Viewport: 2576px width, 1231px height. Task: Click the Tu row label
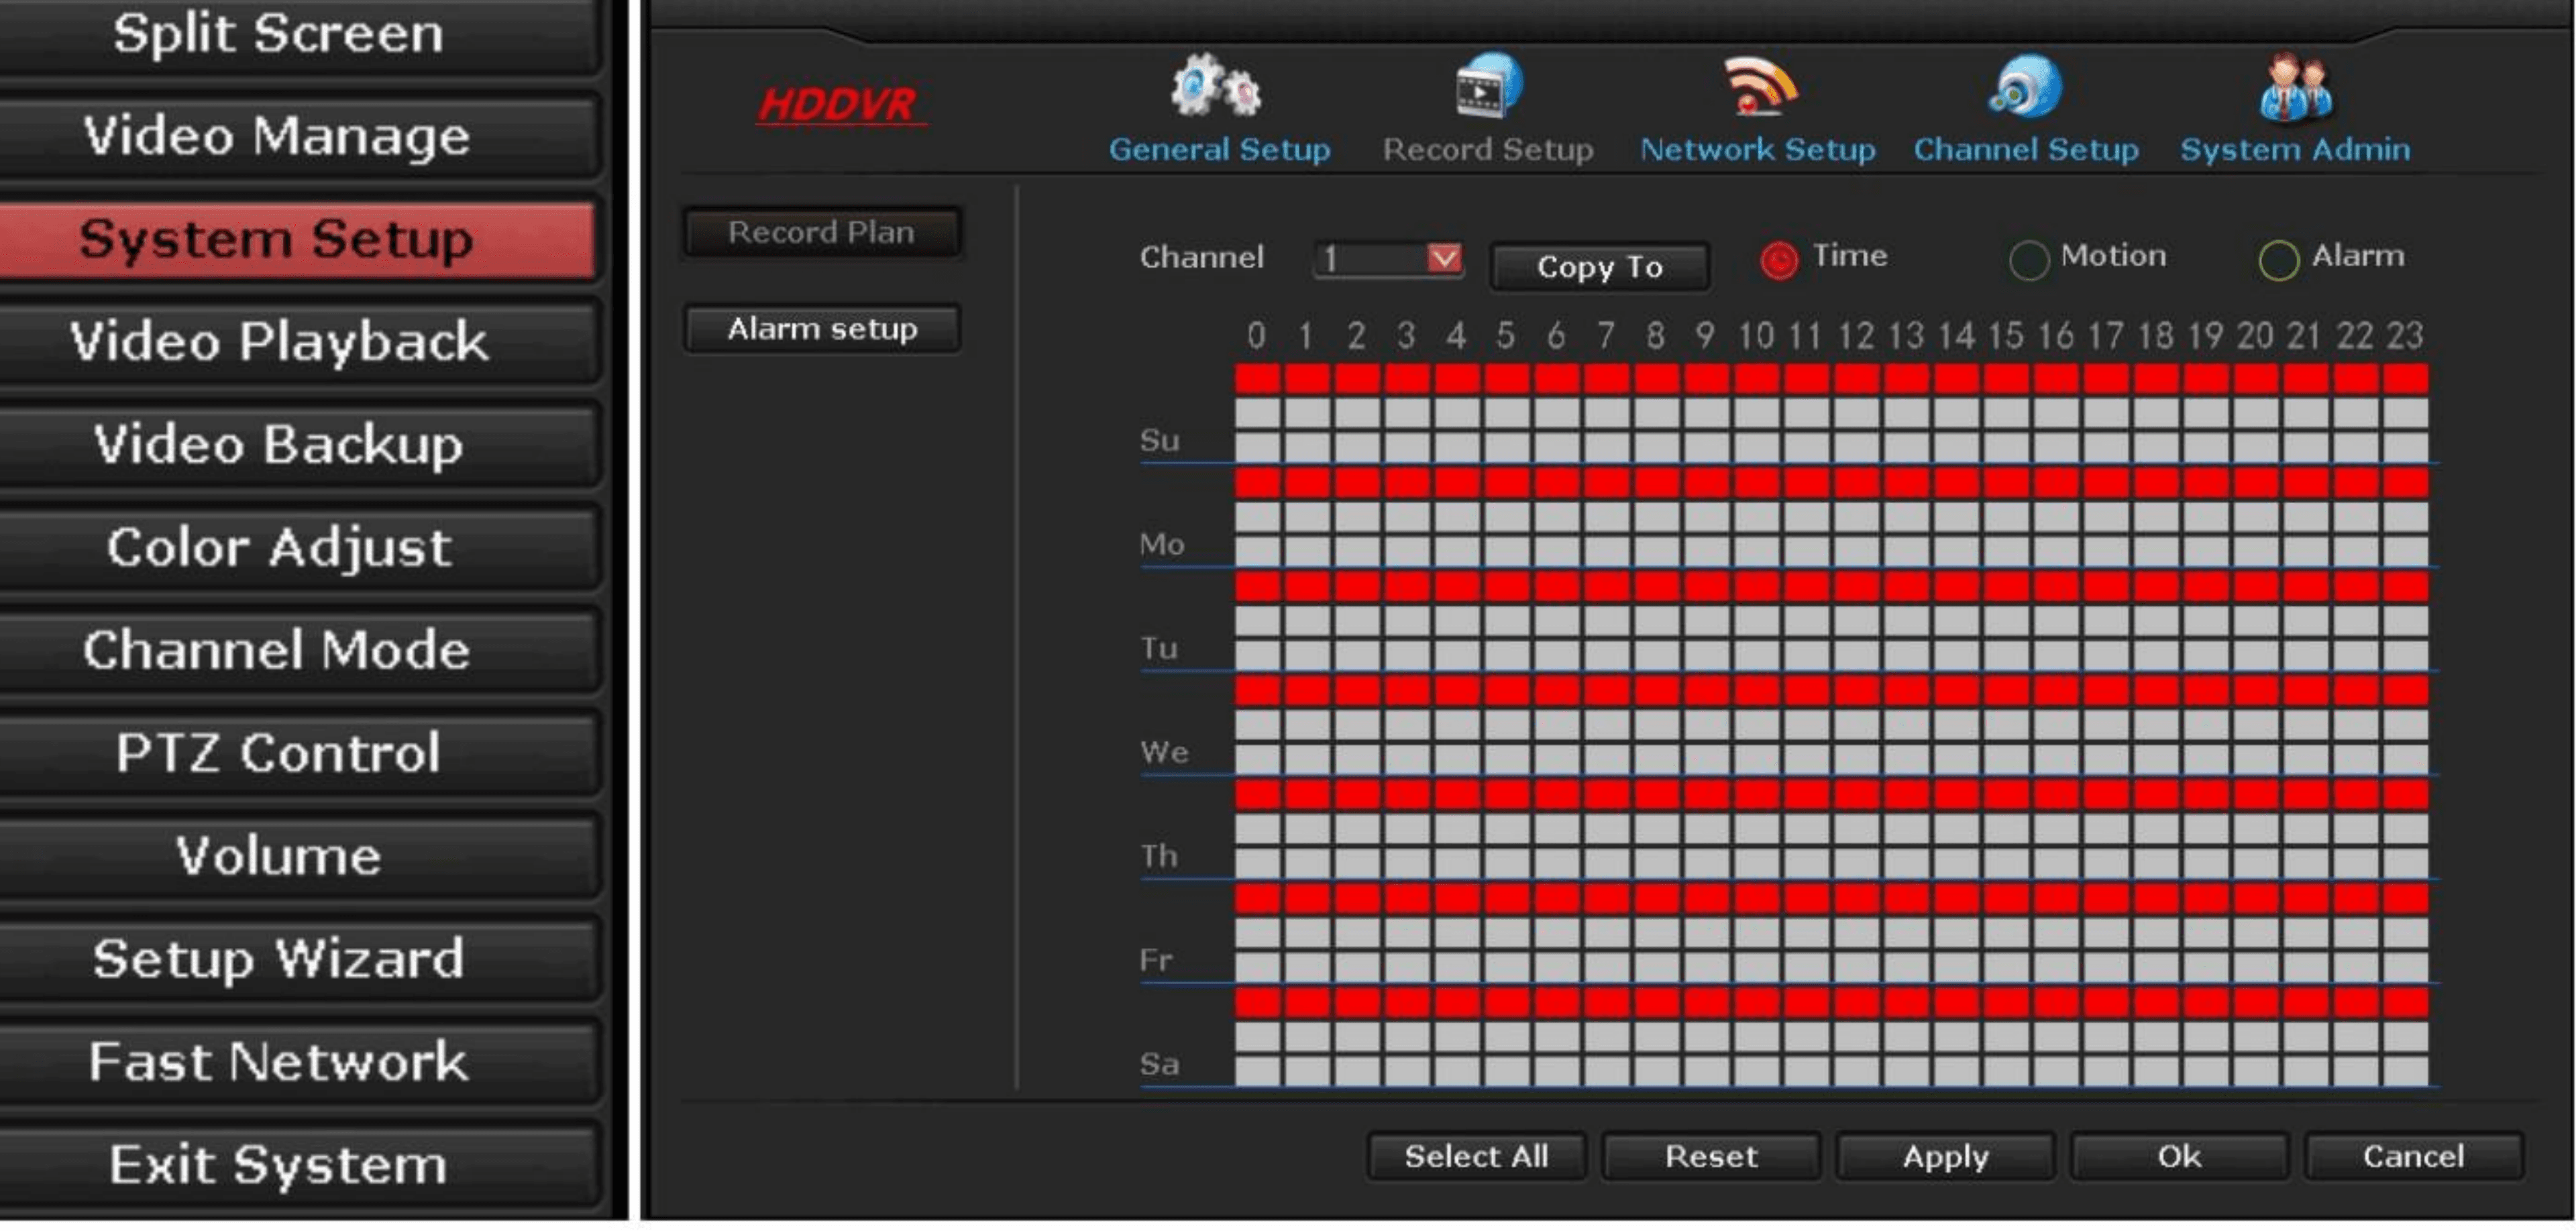coord(1160,649)
